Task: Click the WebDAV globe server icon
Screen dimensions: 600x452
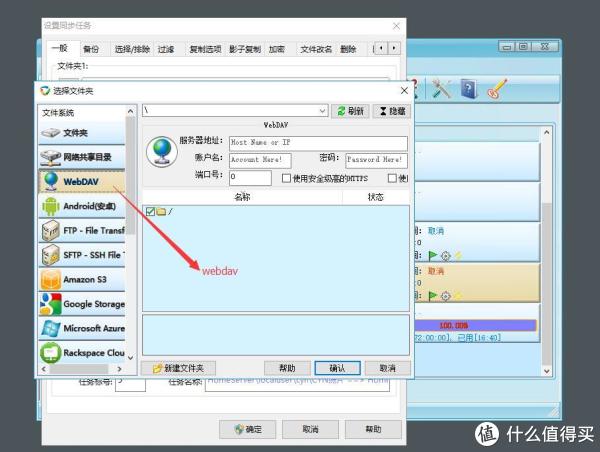Action: click(161, 152)
